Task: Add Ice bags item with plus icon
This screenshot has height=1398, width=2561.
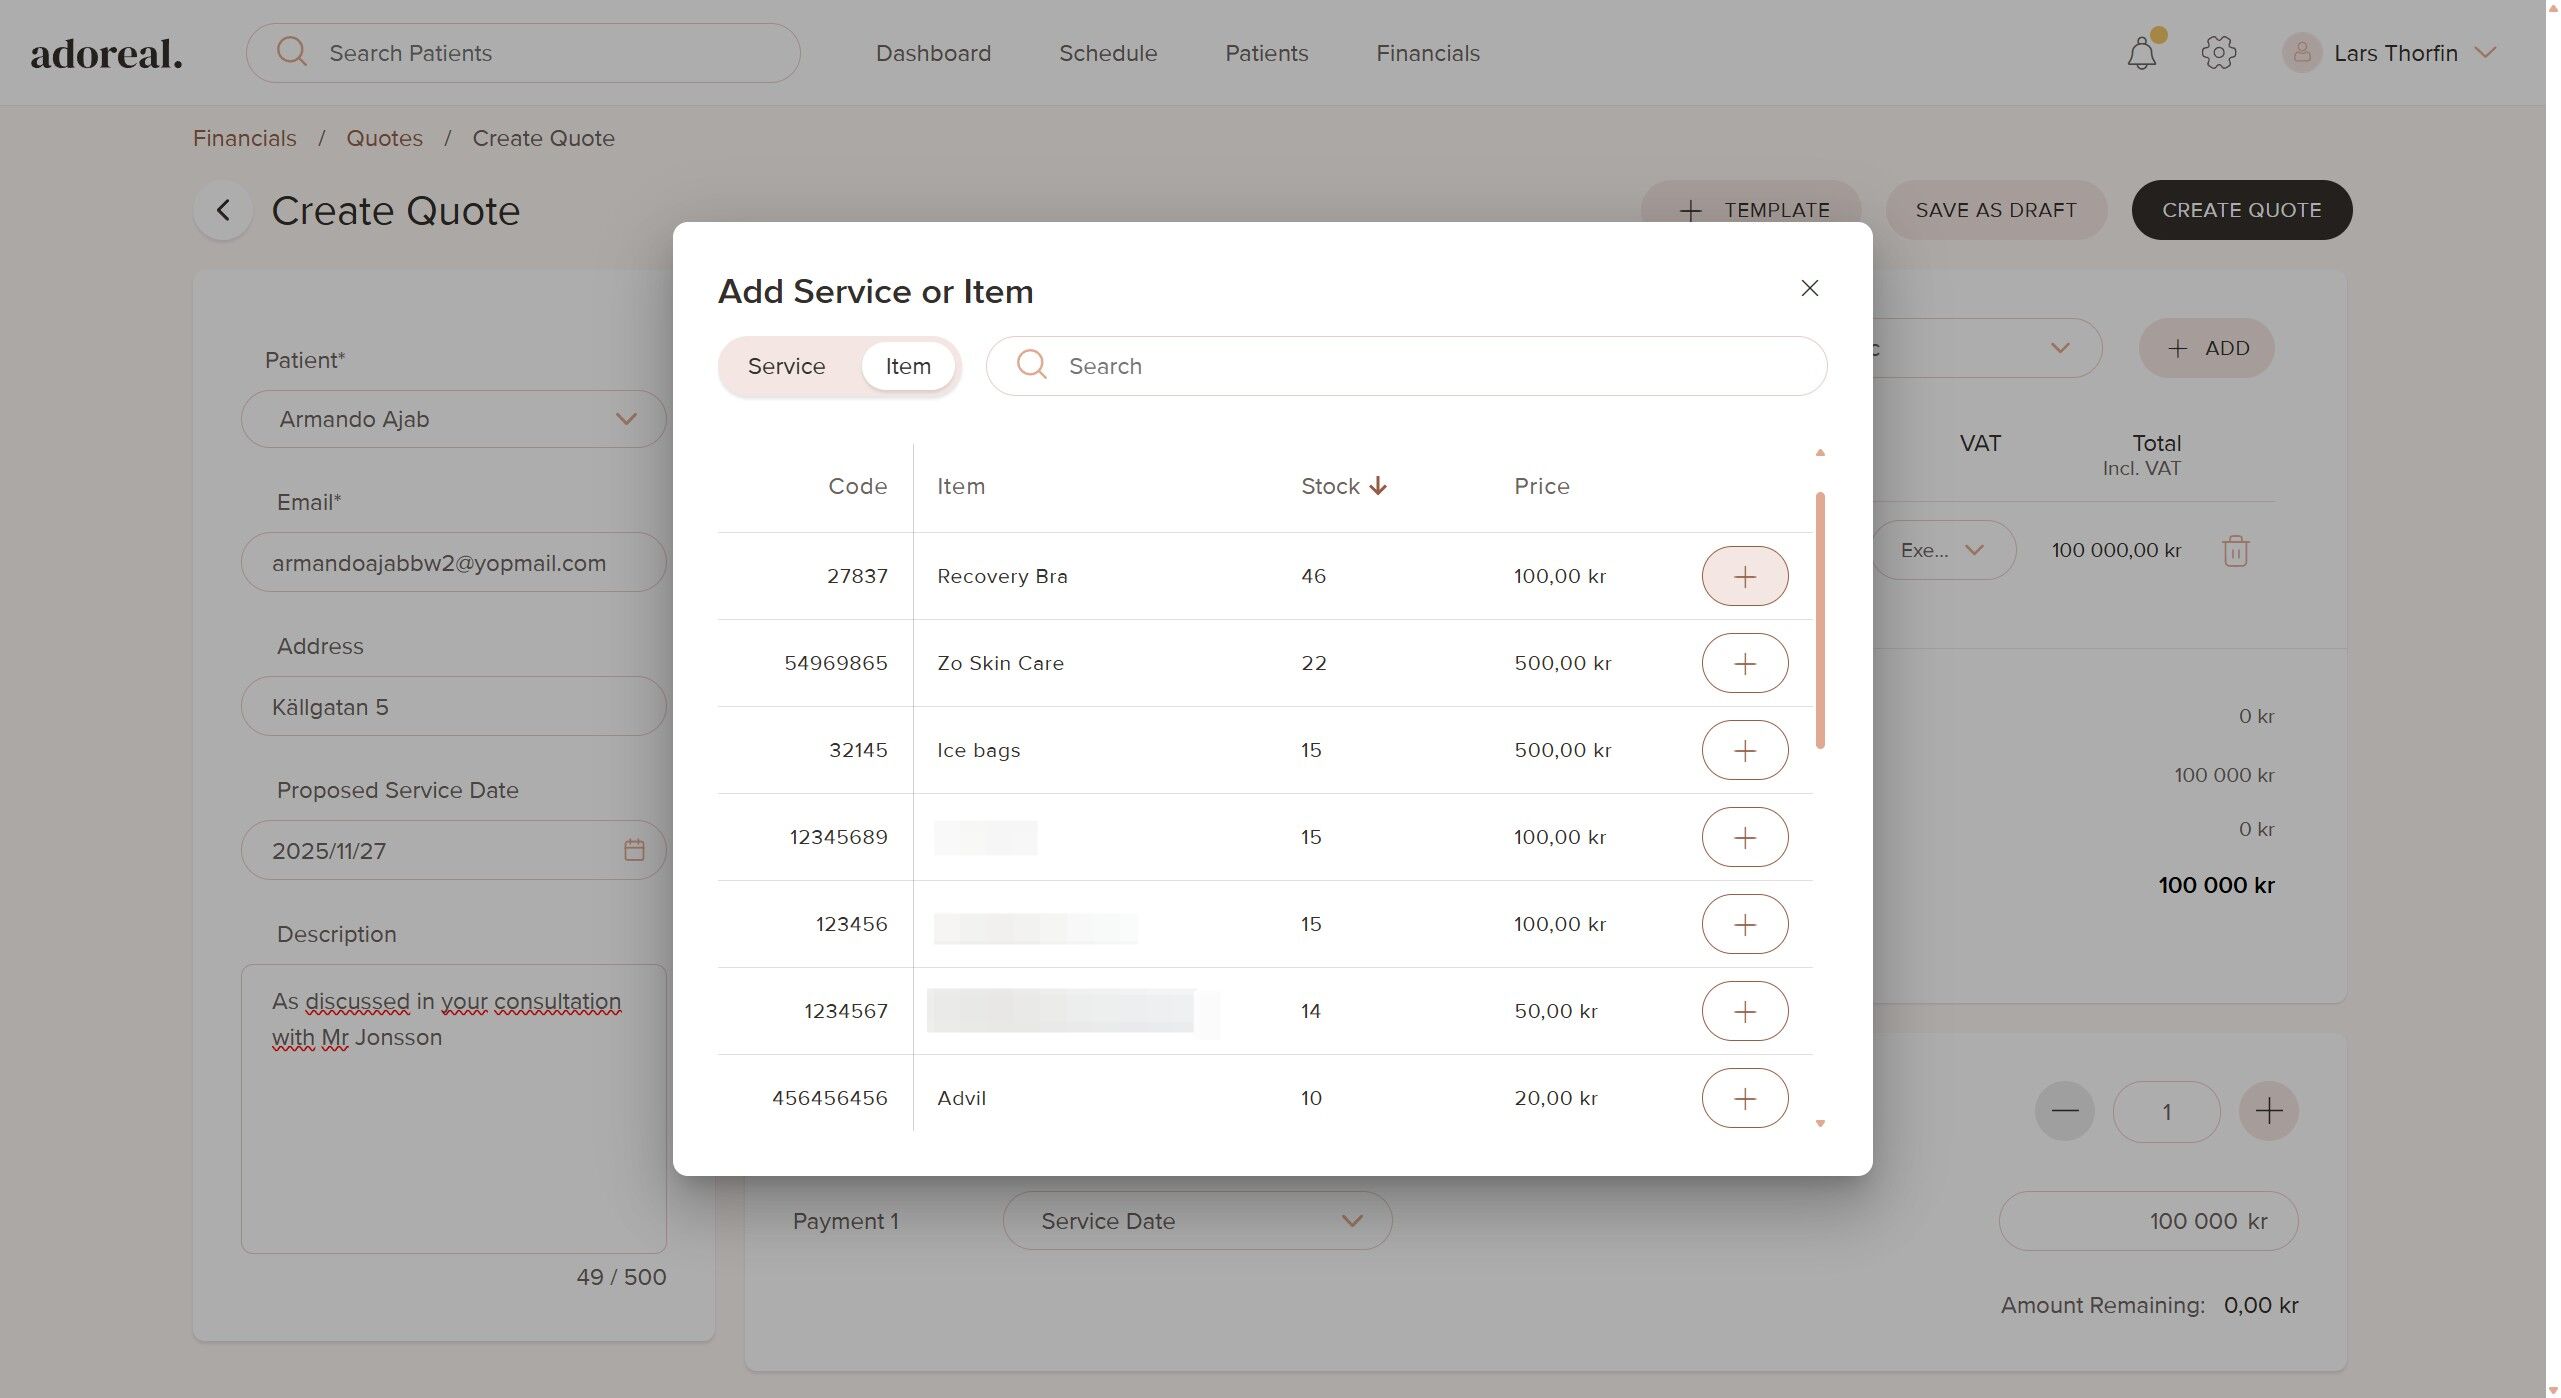Action: click(x=1744, y=750)
